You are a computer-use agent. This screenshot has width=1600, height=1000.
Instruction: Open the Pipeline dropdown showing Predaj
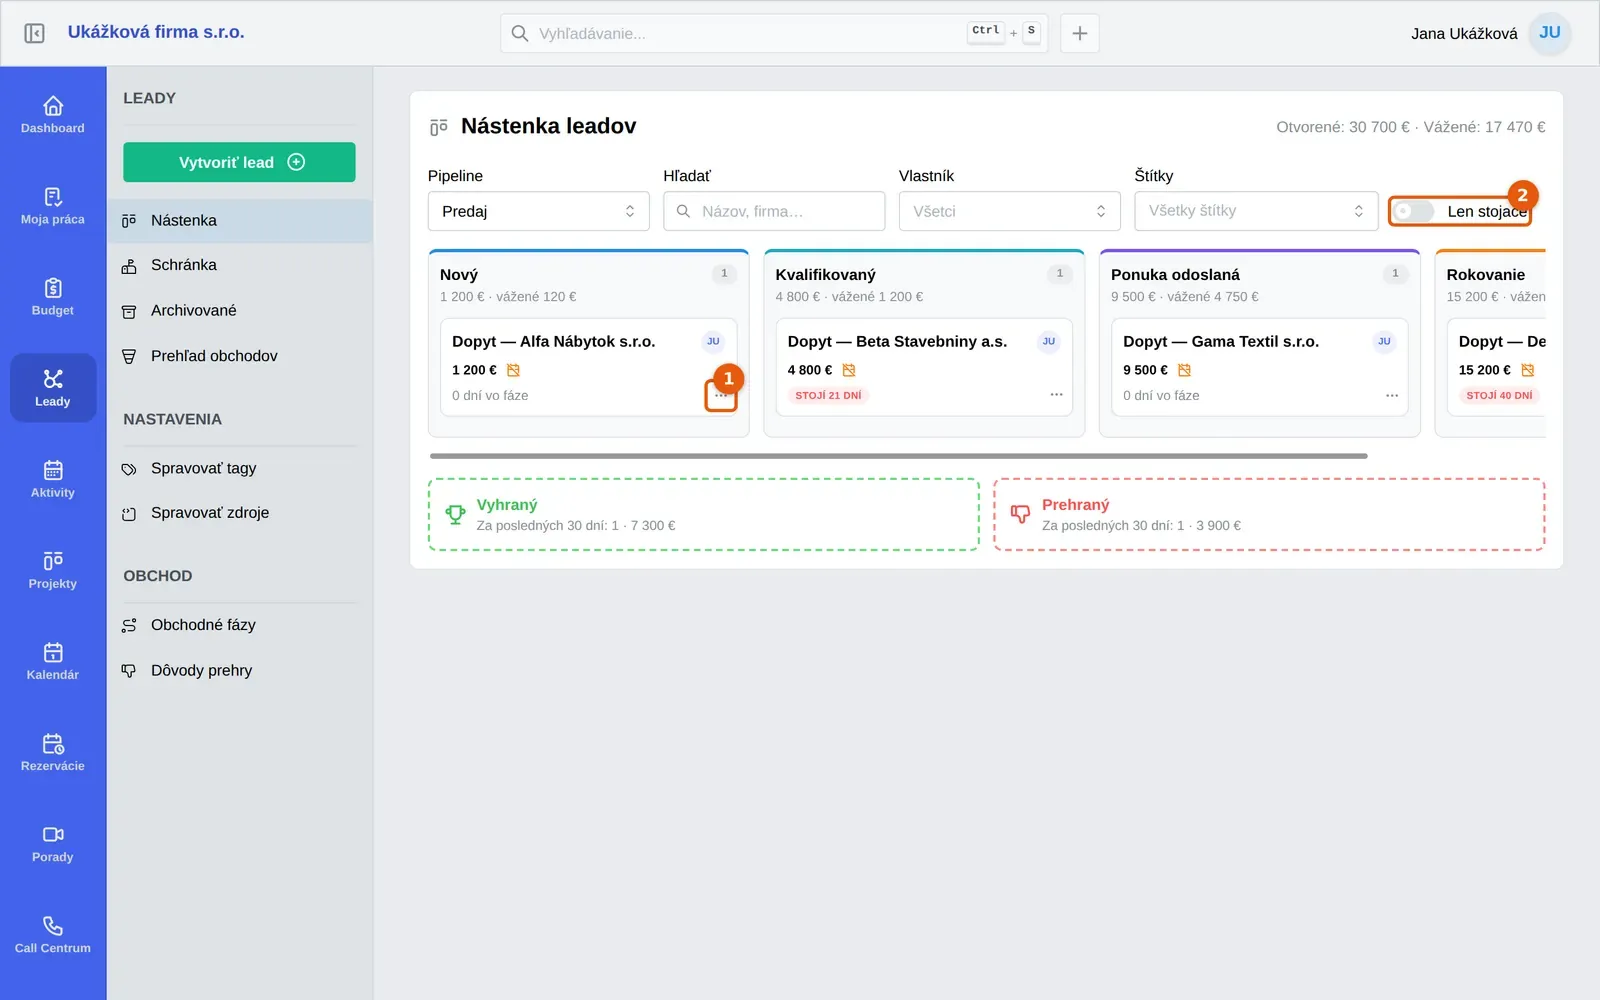539,211
